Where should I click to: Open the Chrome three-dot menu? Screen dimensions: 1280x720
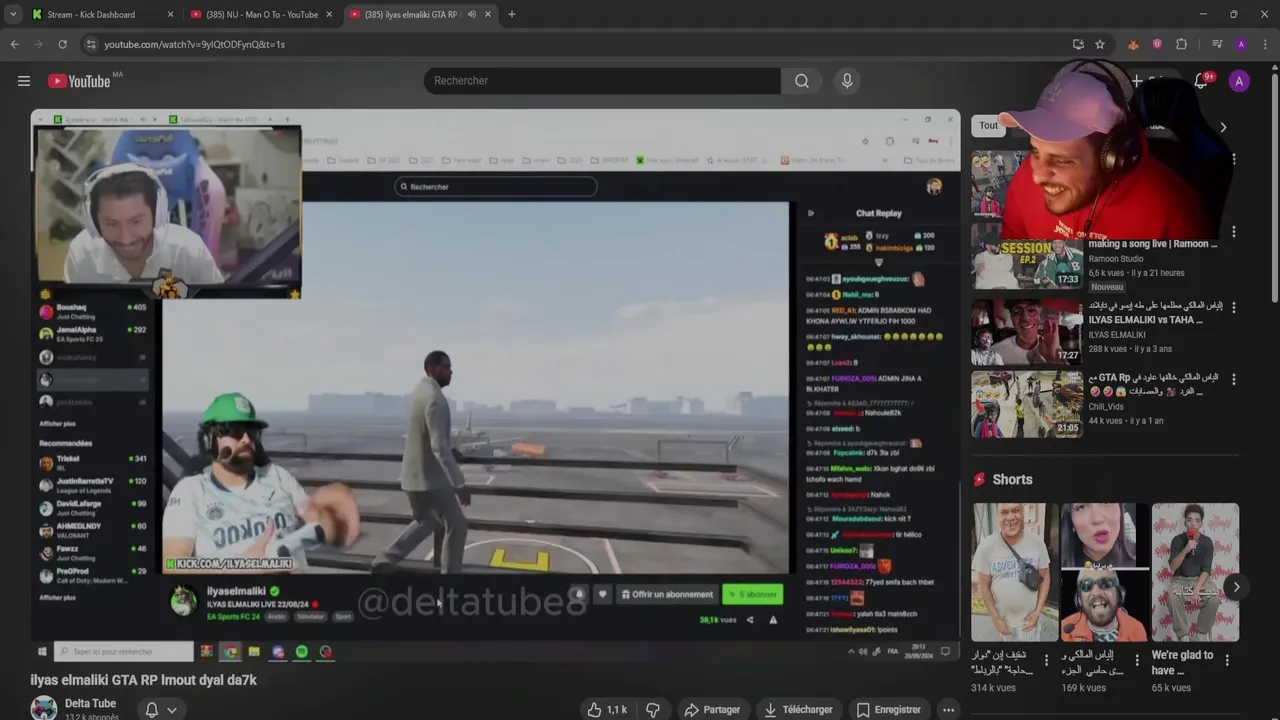point(1266,44)
